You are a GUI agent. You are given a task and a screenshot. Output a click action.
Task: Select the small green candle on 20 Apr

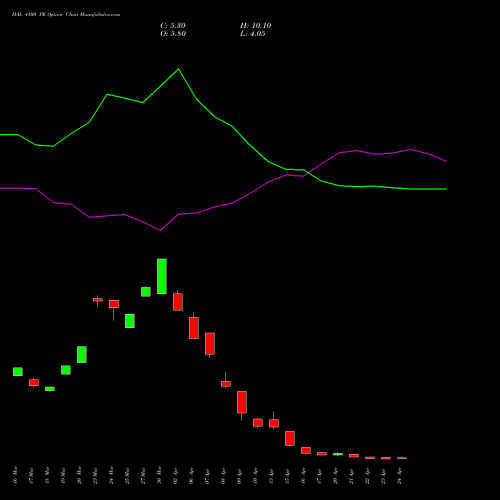(x=338, y=454)
